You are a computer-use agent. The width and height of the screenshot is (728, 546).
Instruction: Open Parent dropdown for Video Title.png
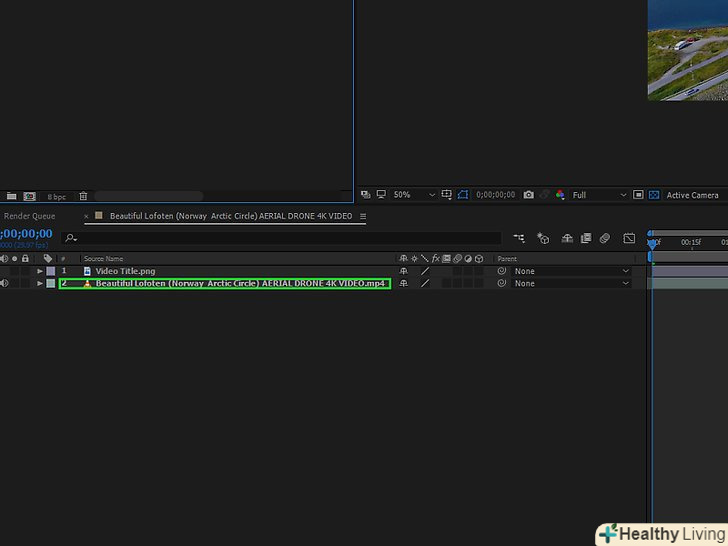(x=571, y=271)
